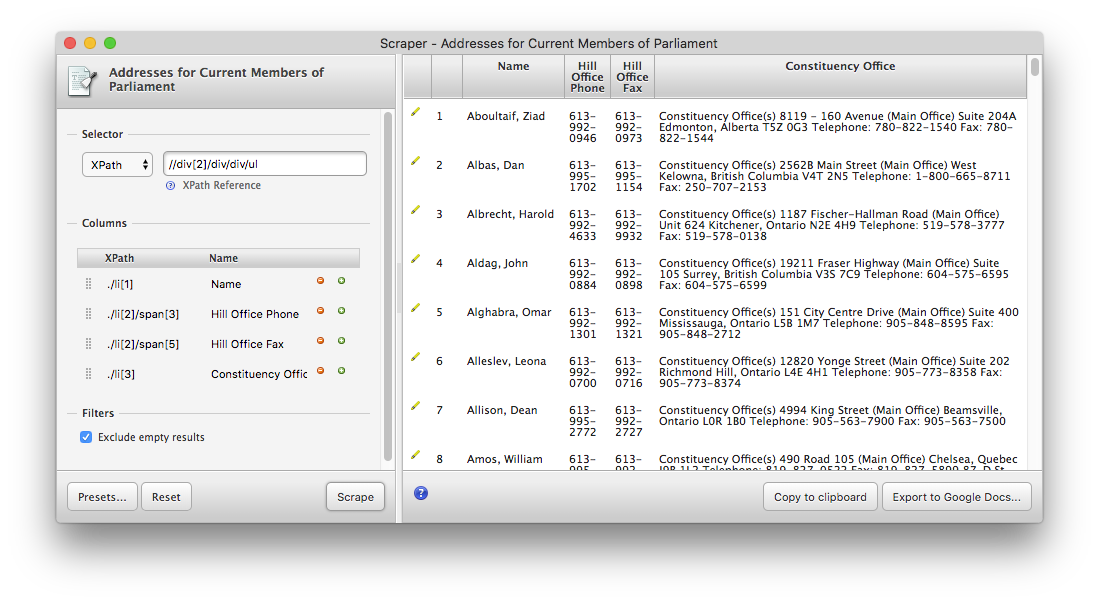Click the blue help icon below the results table
Image resolution: width=1099 pixels, height=603 pixels.
[420, 492]
